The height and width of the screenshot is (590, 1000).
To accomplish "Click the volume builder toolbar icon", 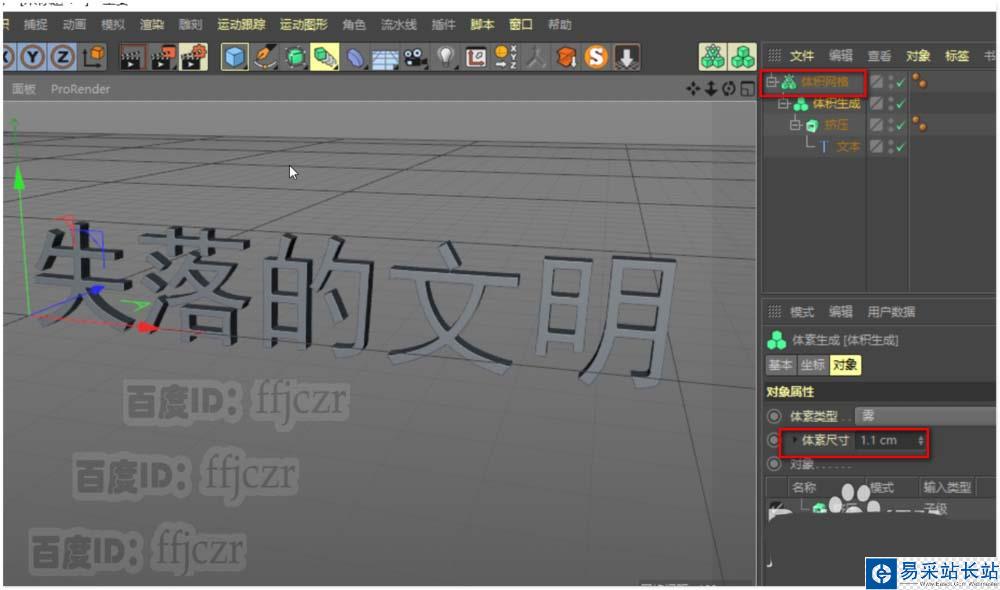I will (742, 57).
